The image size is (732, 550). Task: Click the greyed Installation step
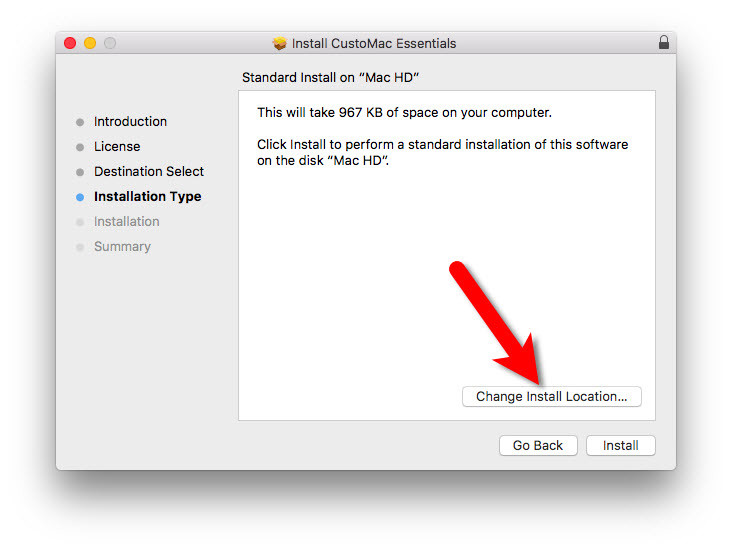(127, 221)
